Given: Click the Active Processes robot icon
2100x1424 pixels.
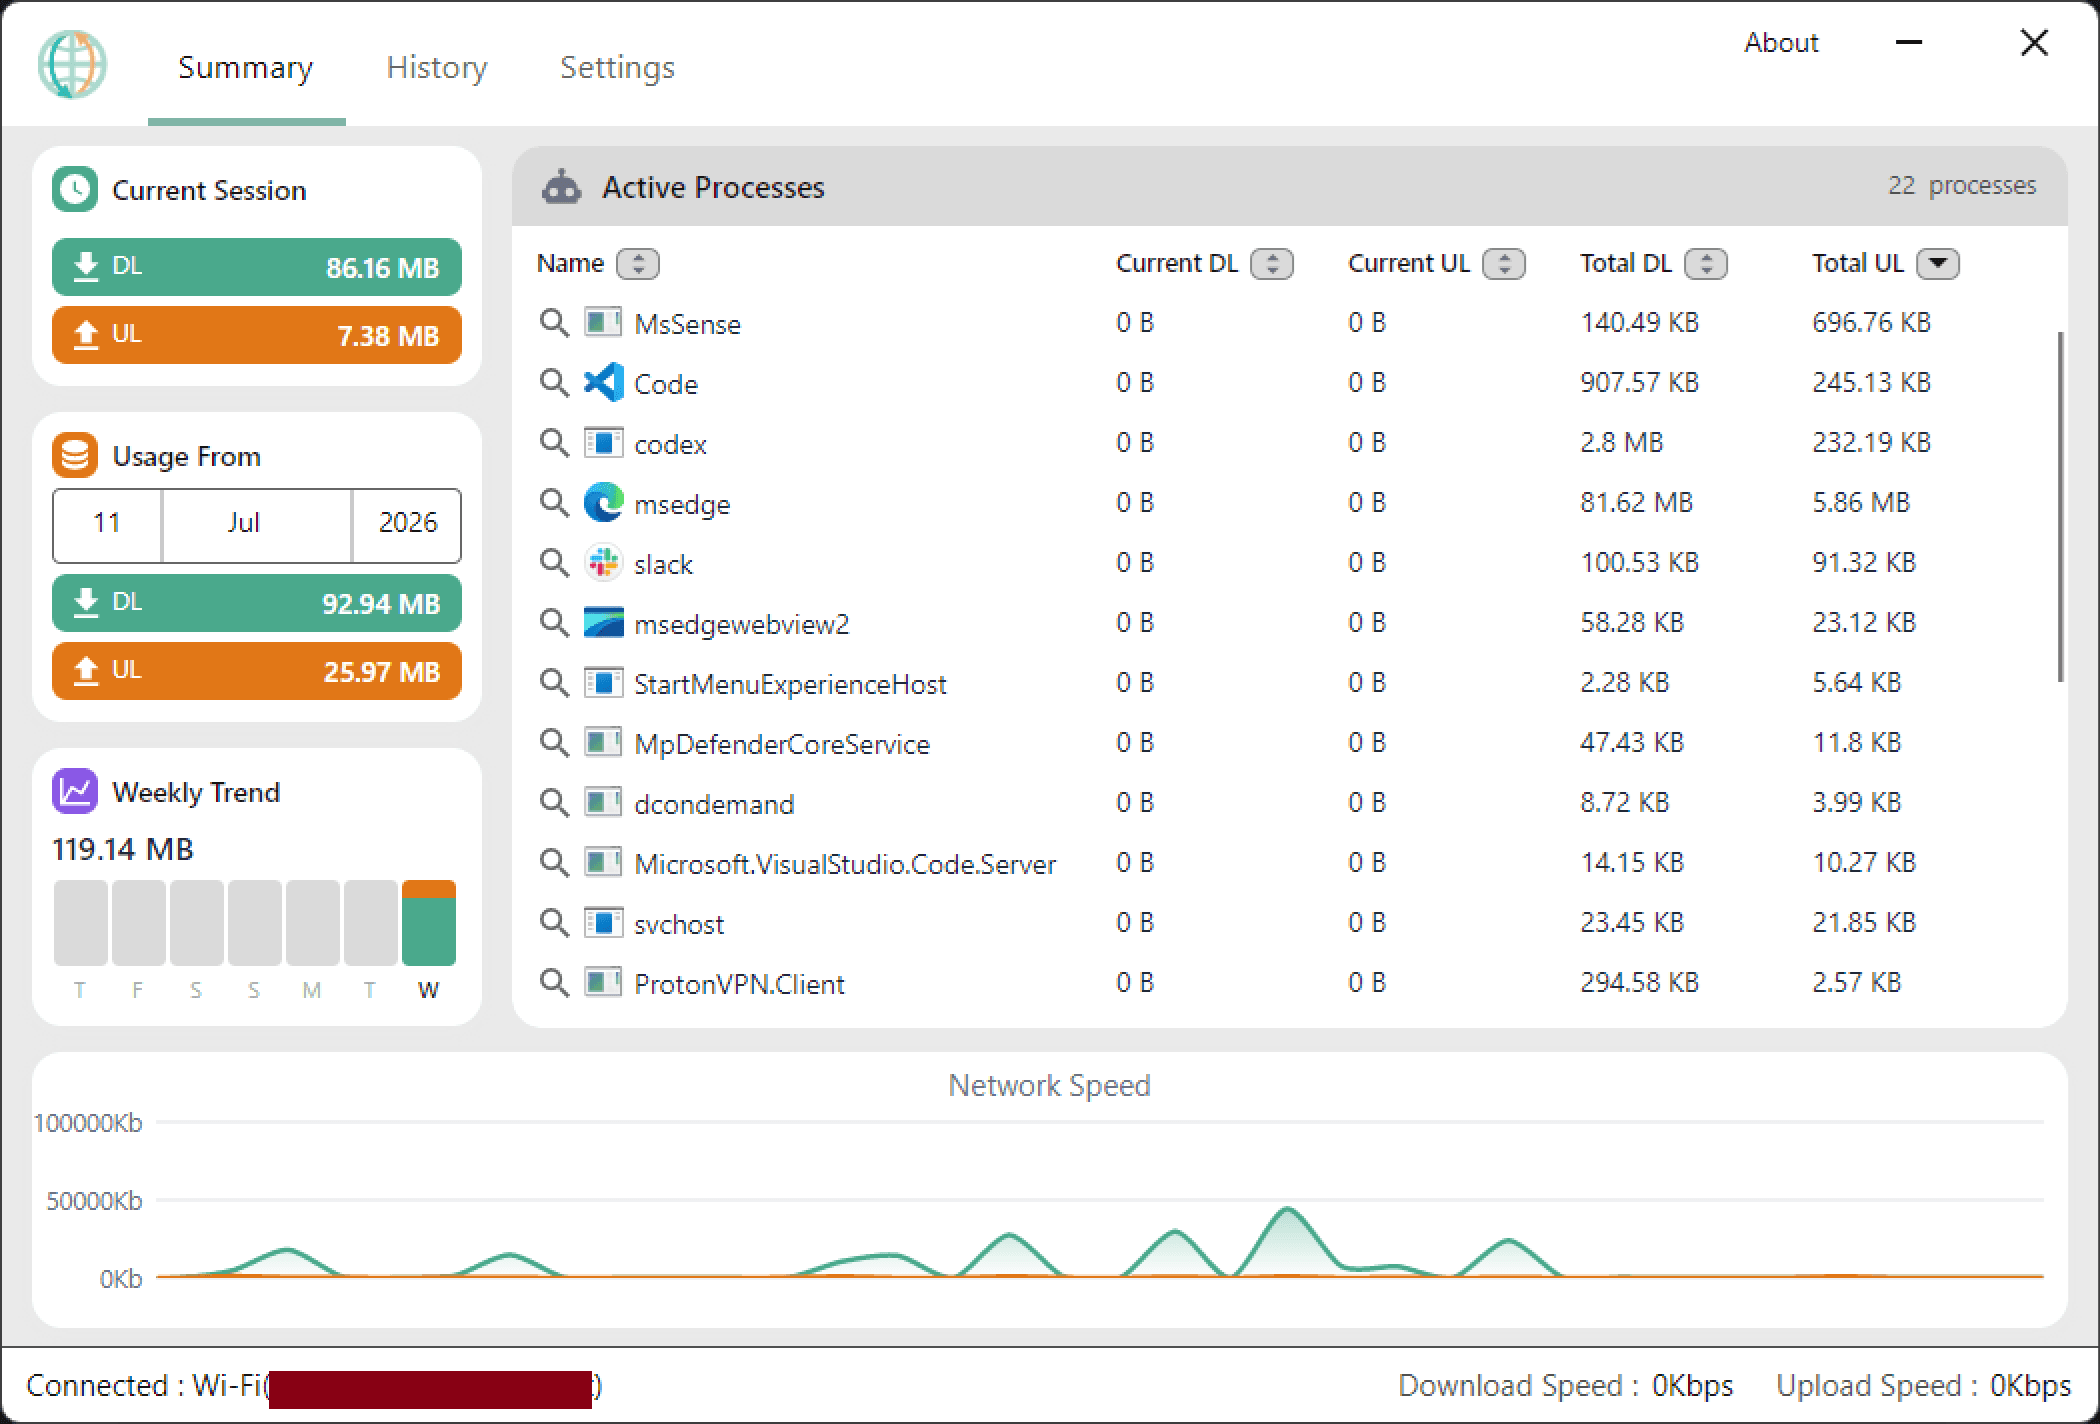Looking at the screenshot, I should click(x=561, y=187).
